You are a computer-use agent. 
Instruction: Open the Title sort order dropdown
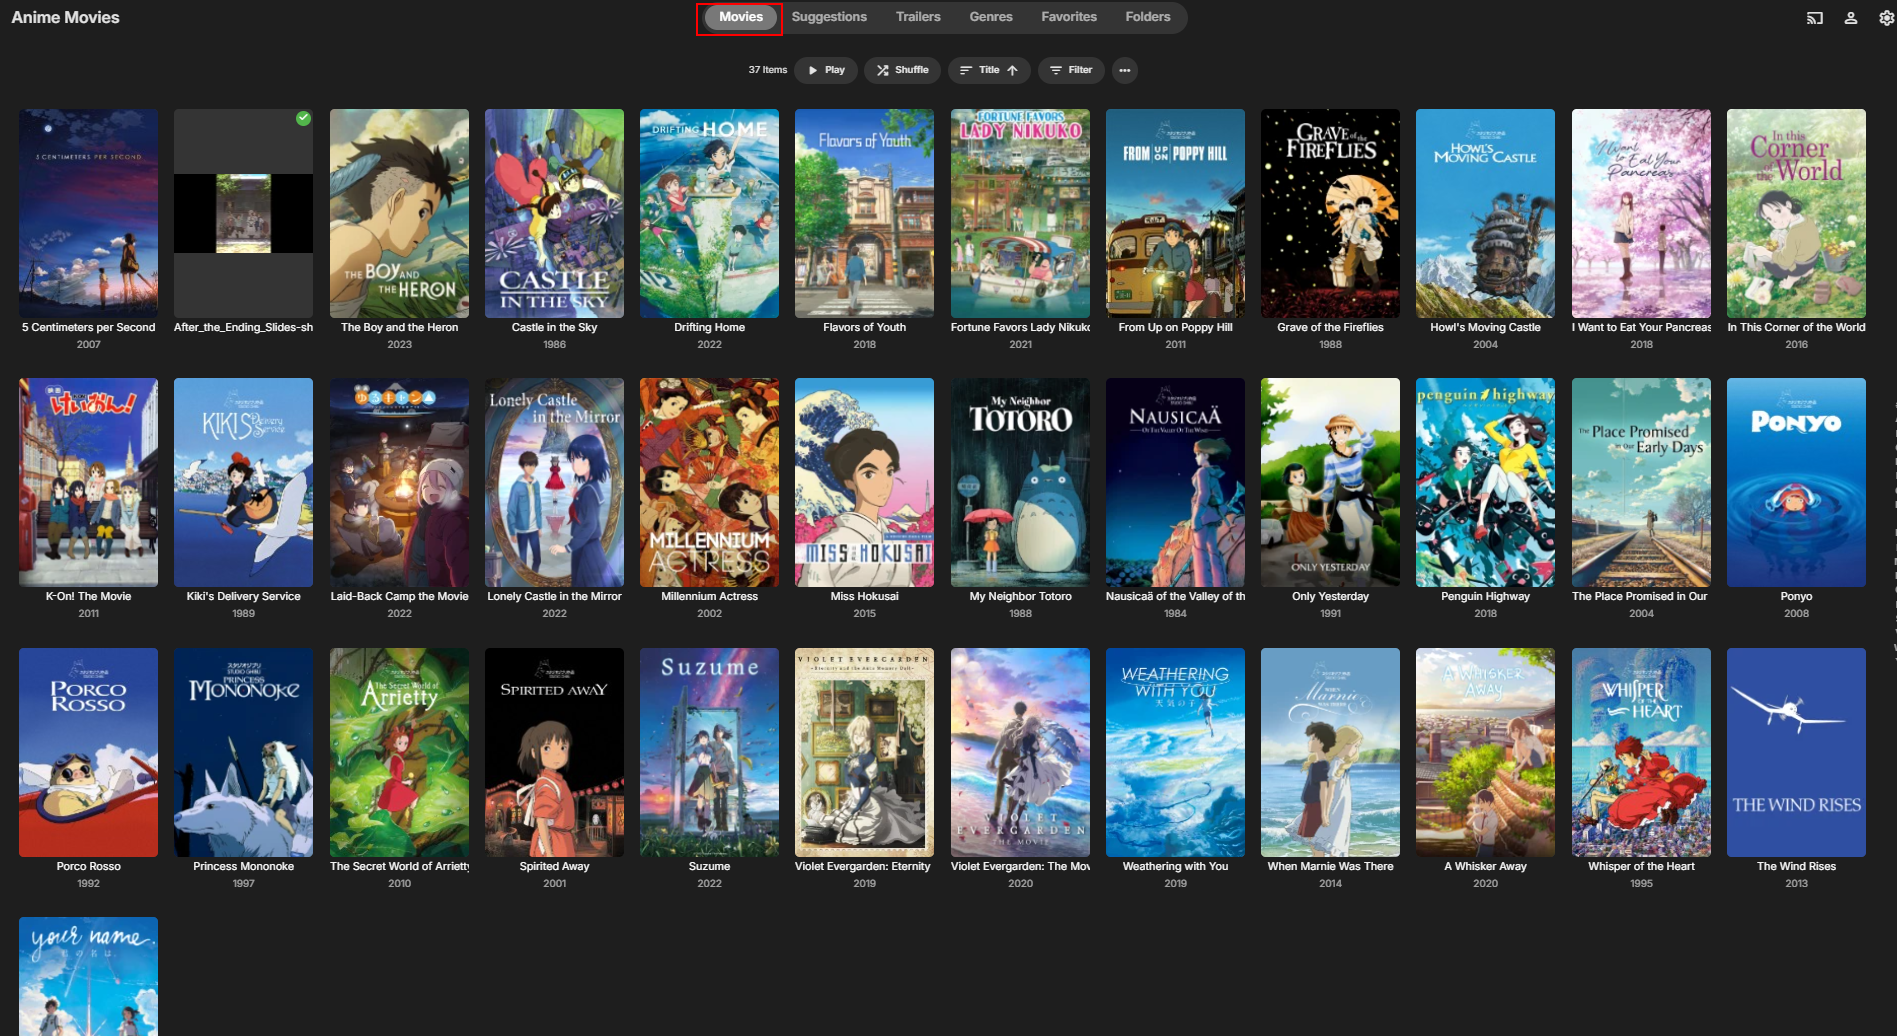click(x=988, y=70)
